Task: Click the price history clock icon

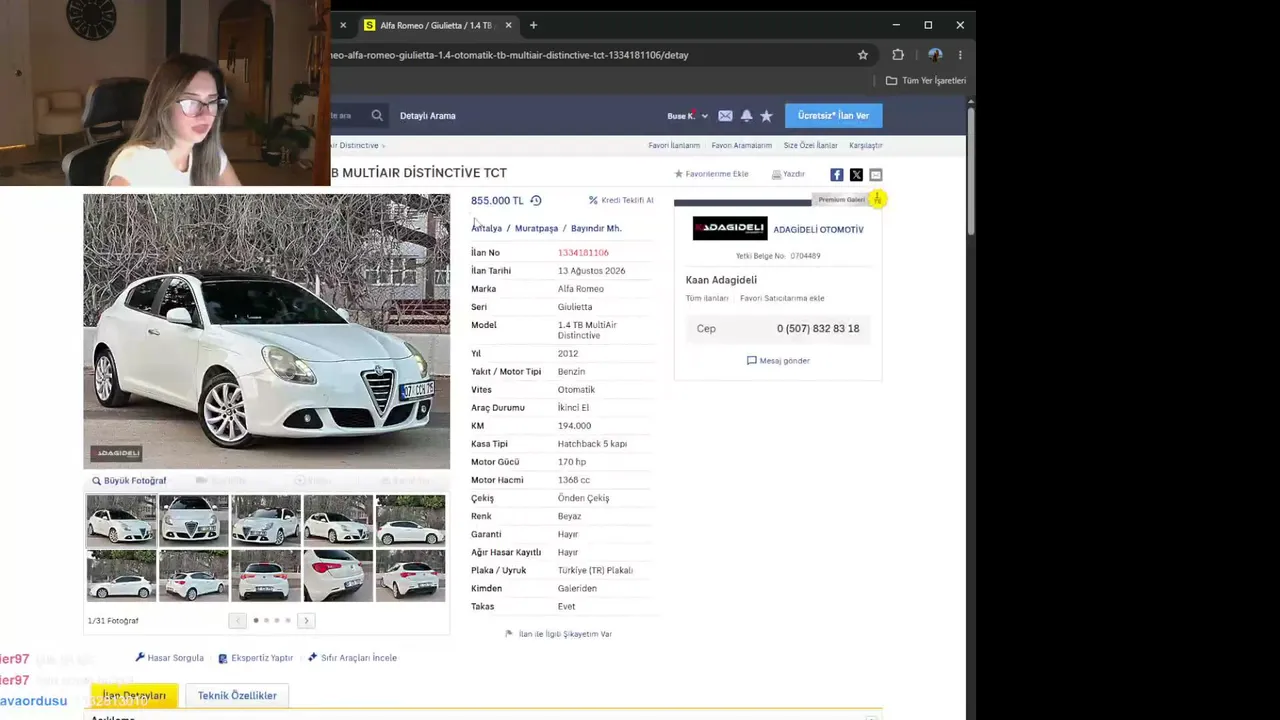Action: click(x=536, y=200)
